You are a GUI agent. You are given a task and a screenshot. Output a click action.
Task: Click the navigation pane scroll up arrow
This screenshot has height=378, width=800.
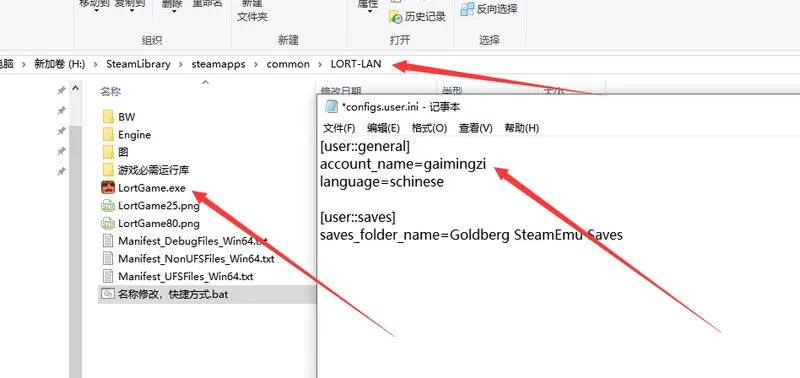coord(76,89)
